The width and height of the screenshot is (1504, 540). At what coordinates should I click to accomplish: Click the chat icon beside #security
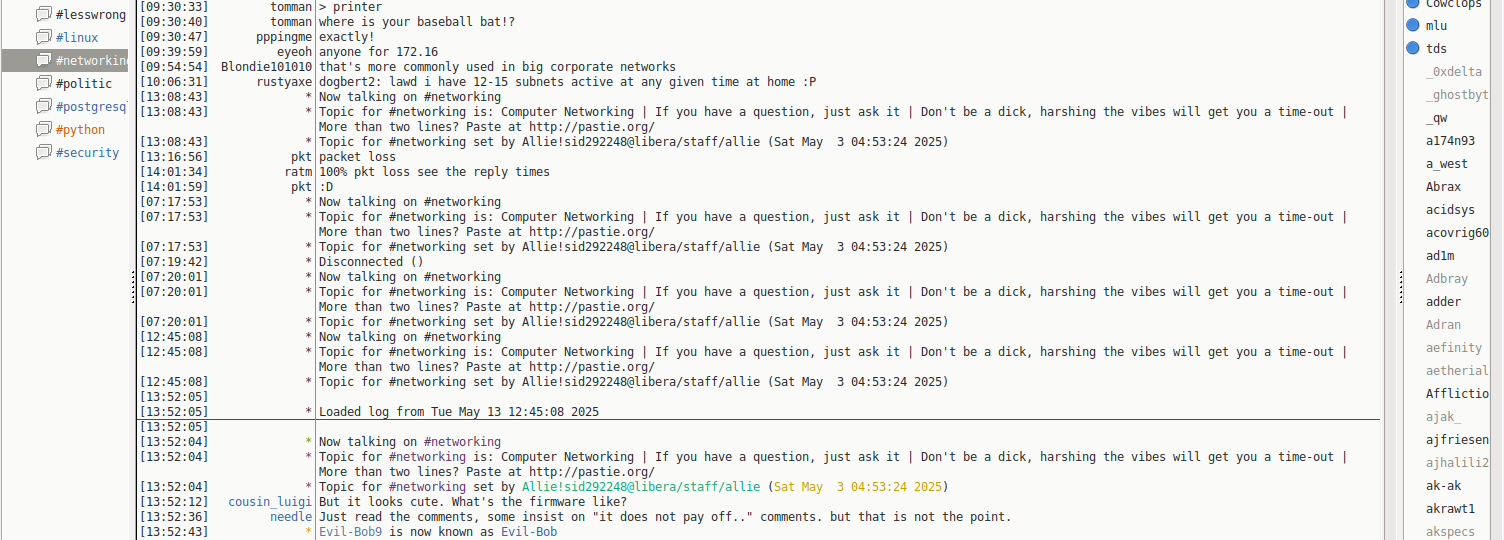[43, 153]
